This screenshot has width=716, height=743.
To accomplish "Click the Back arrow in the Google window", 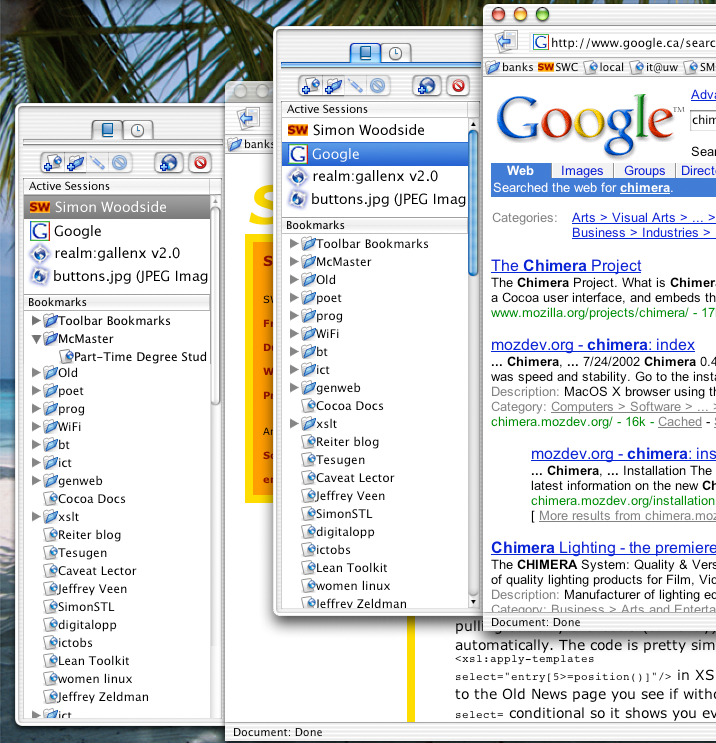I will click(x=506, y=41).
